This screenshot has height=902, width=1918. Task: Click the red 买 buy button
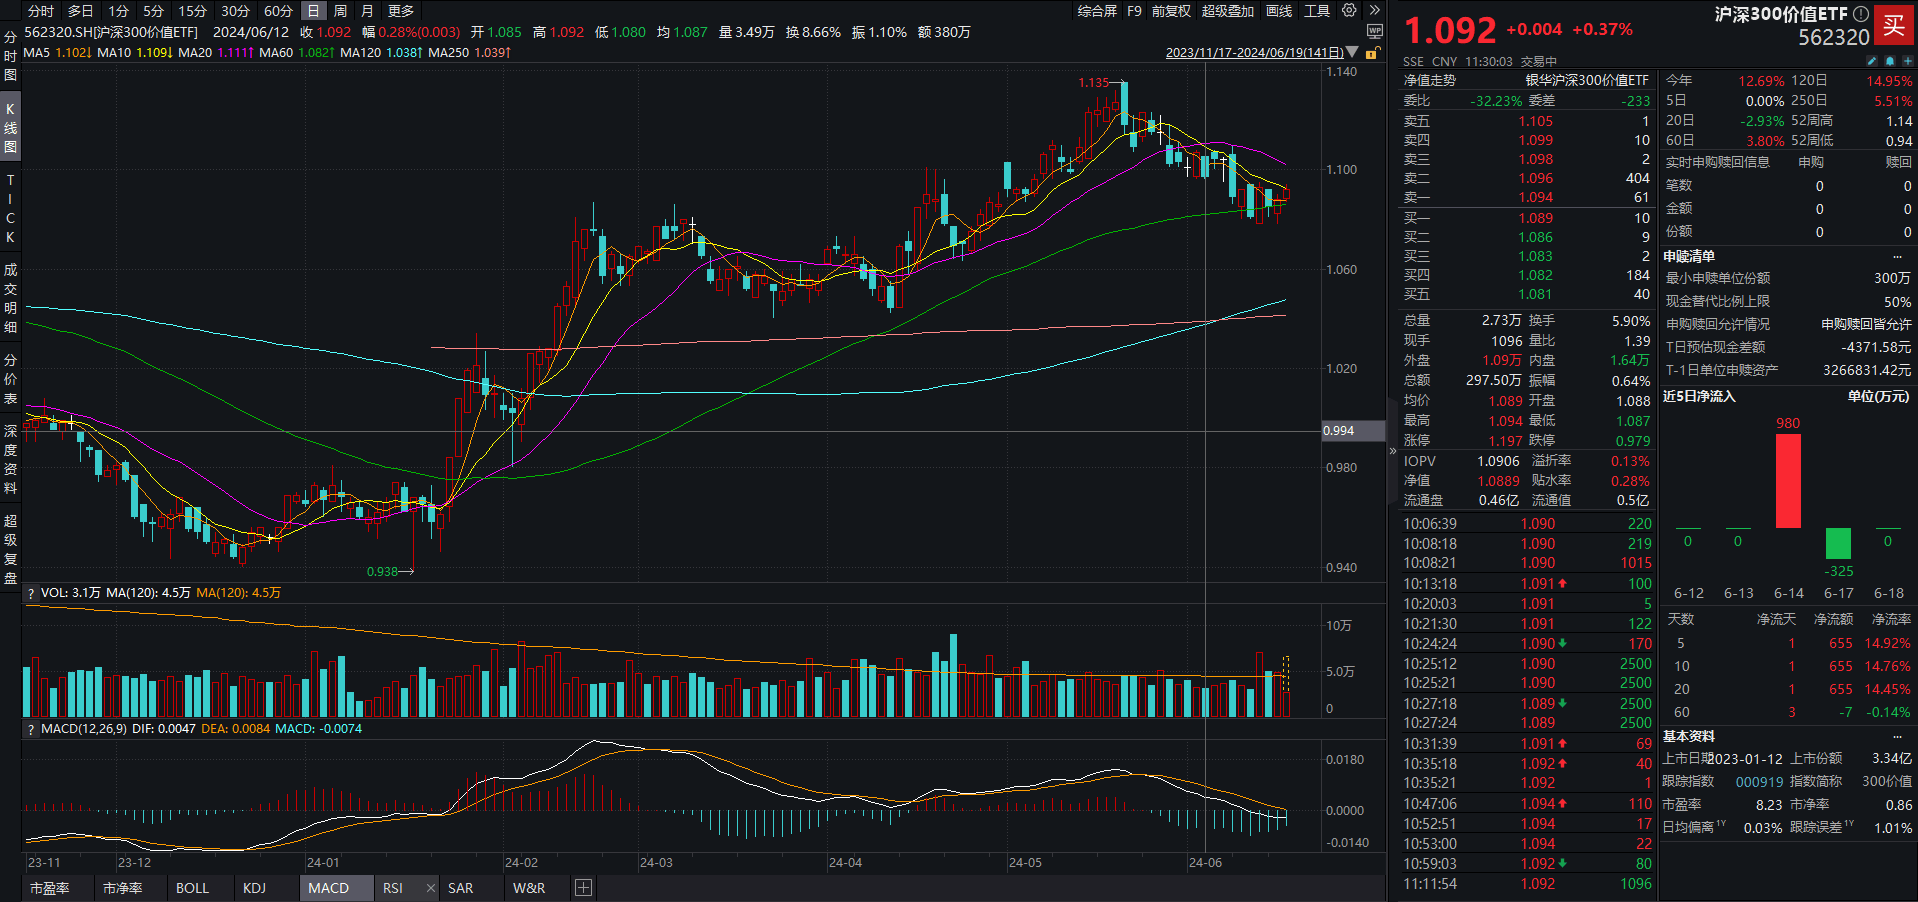pyautogui.click(x=1894, y=26)
